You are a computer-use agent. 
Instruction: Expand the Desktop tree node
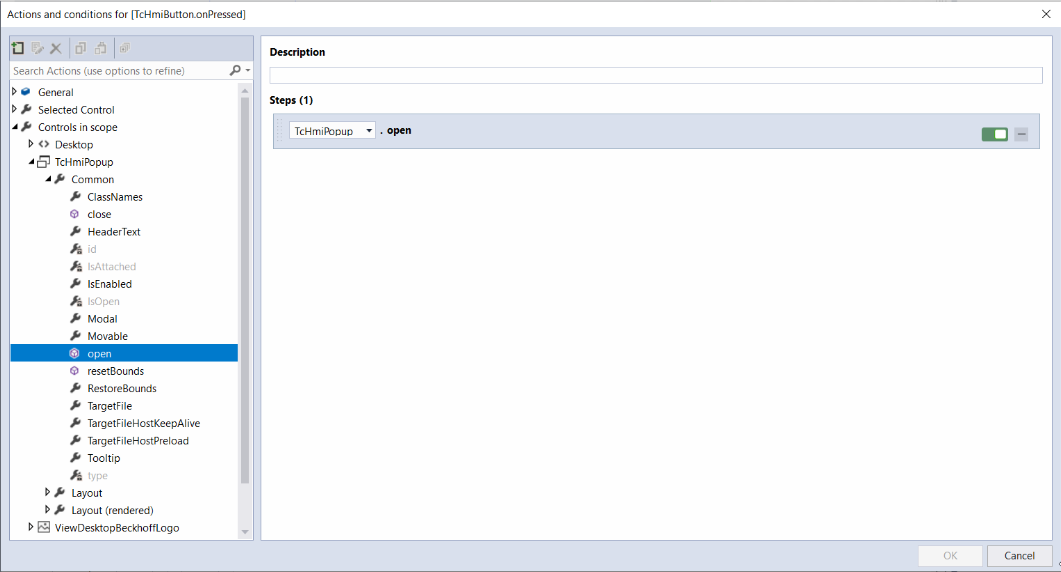point(30,144)
